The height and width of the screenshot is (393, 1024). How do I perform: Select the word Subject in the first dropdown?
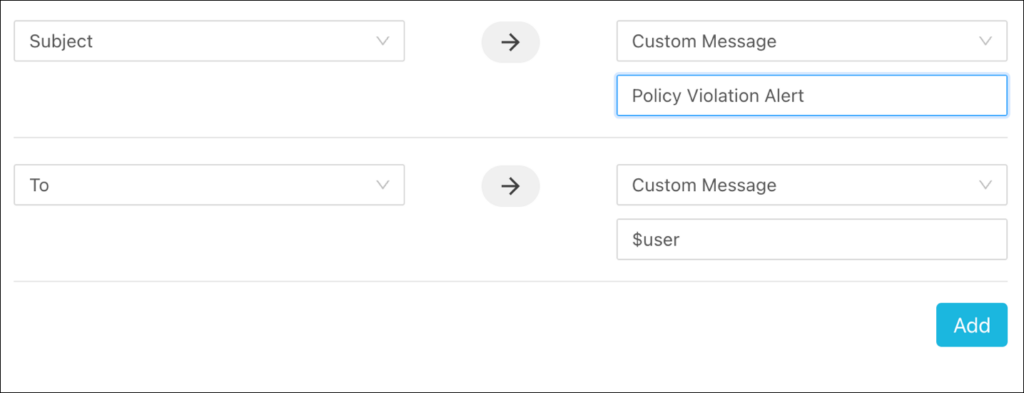point(61,42)
